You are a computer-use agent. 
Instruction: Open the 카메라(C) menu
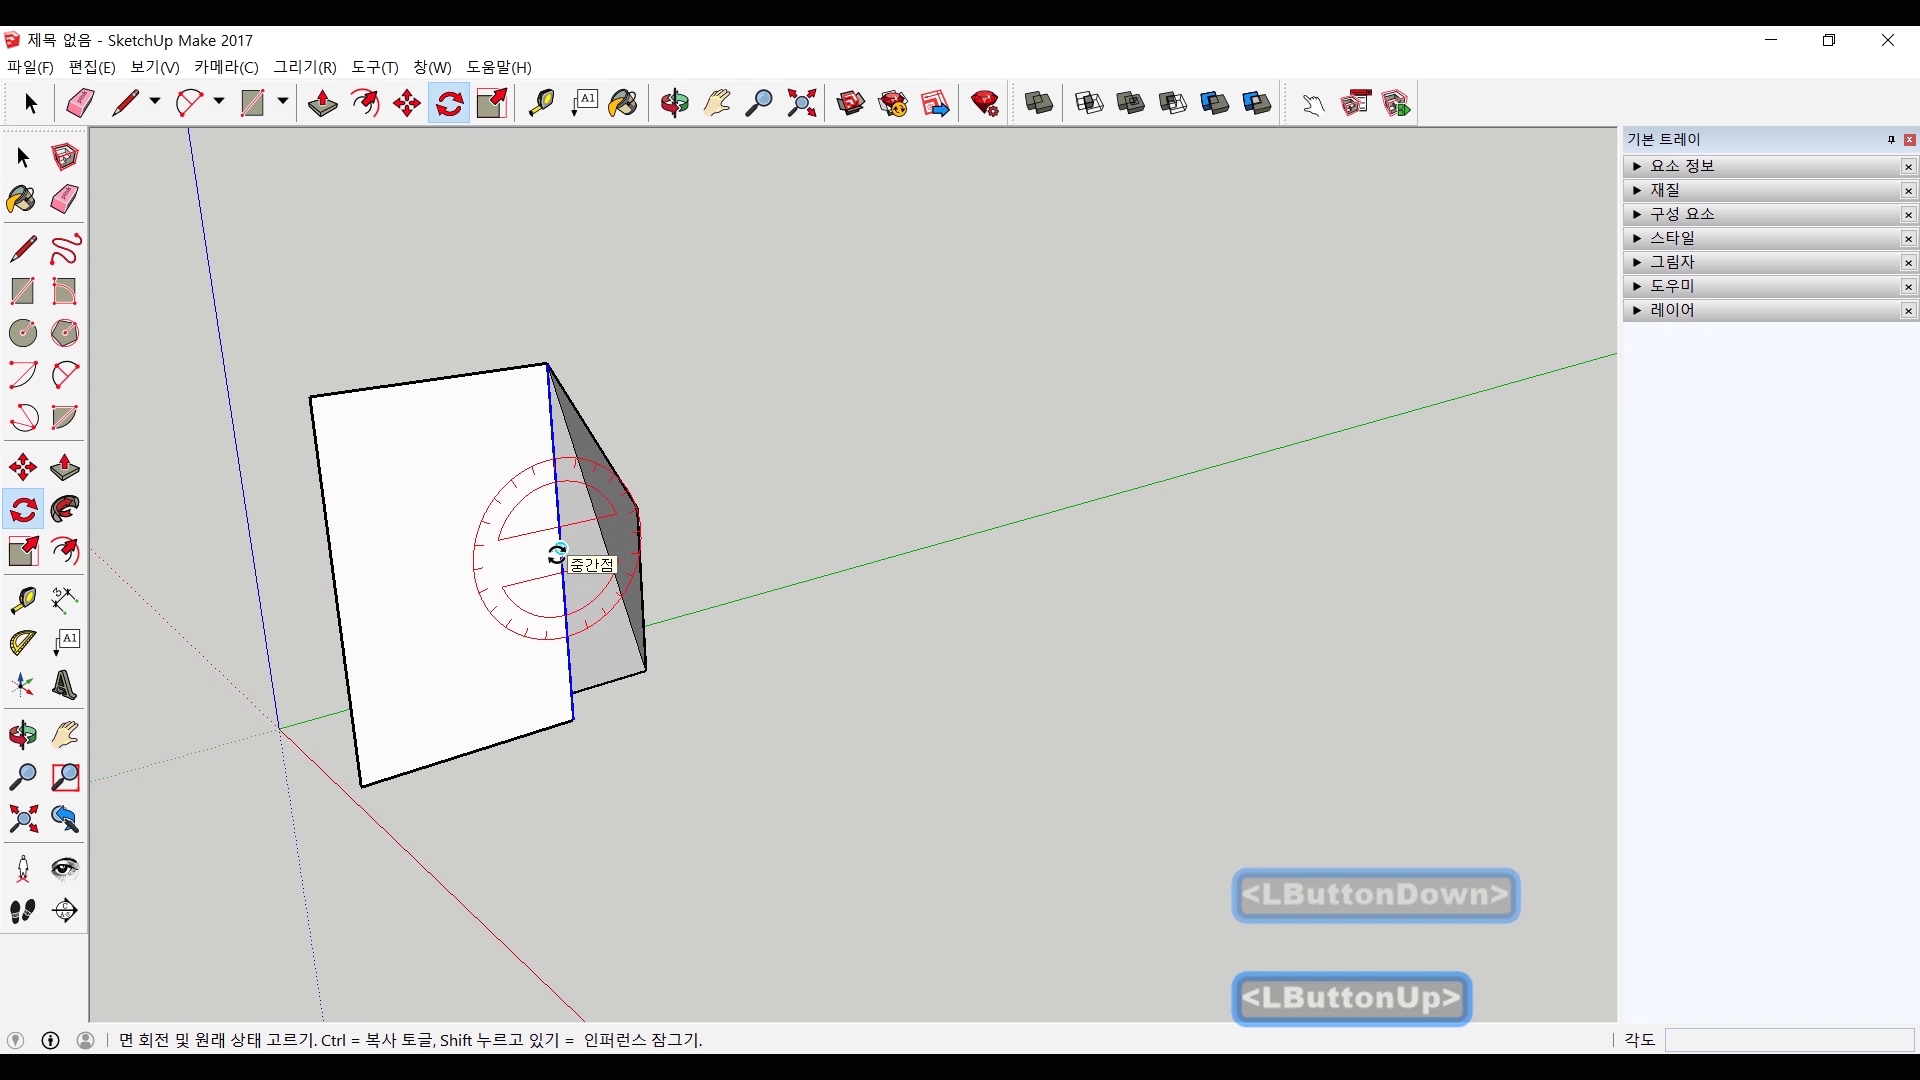(226, 67)
